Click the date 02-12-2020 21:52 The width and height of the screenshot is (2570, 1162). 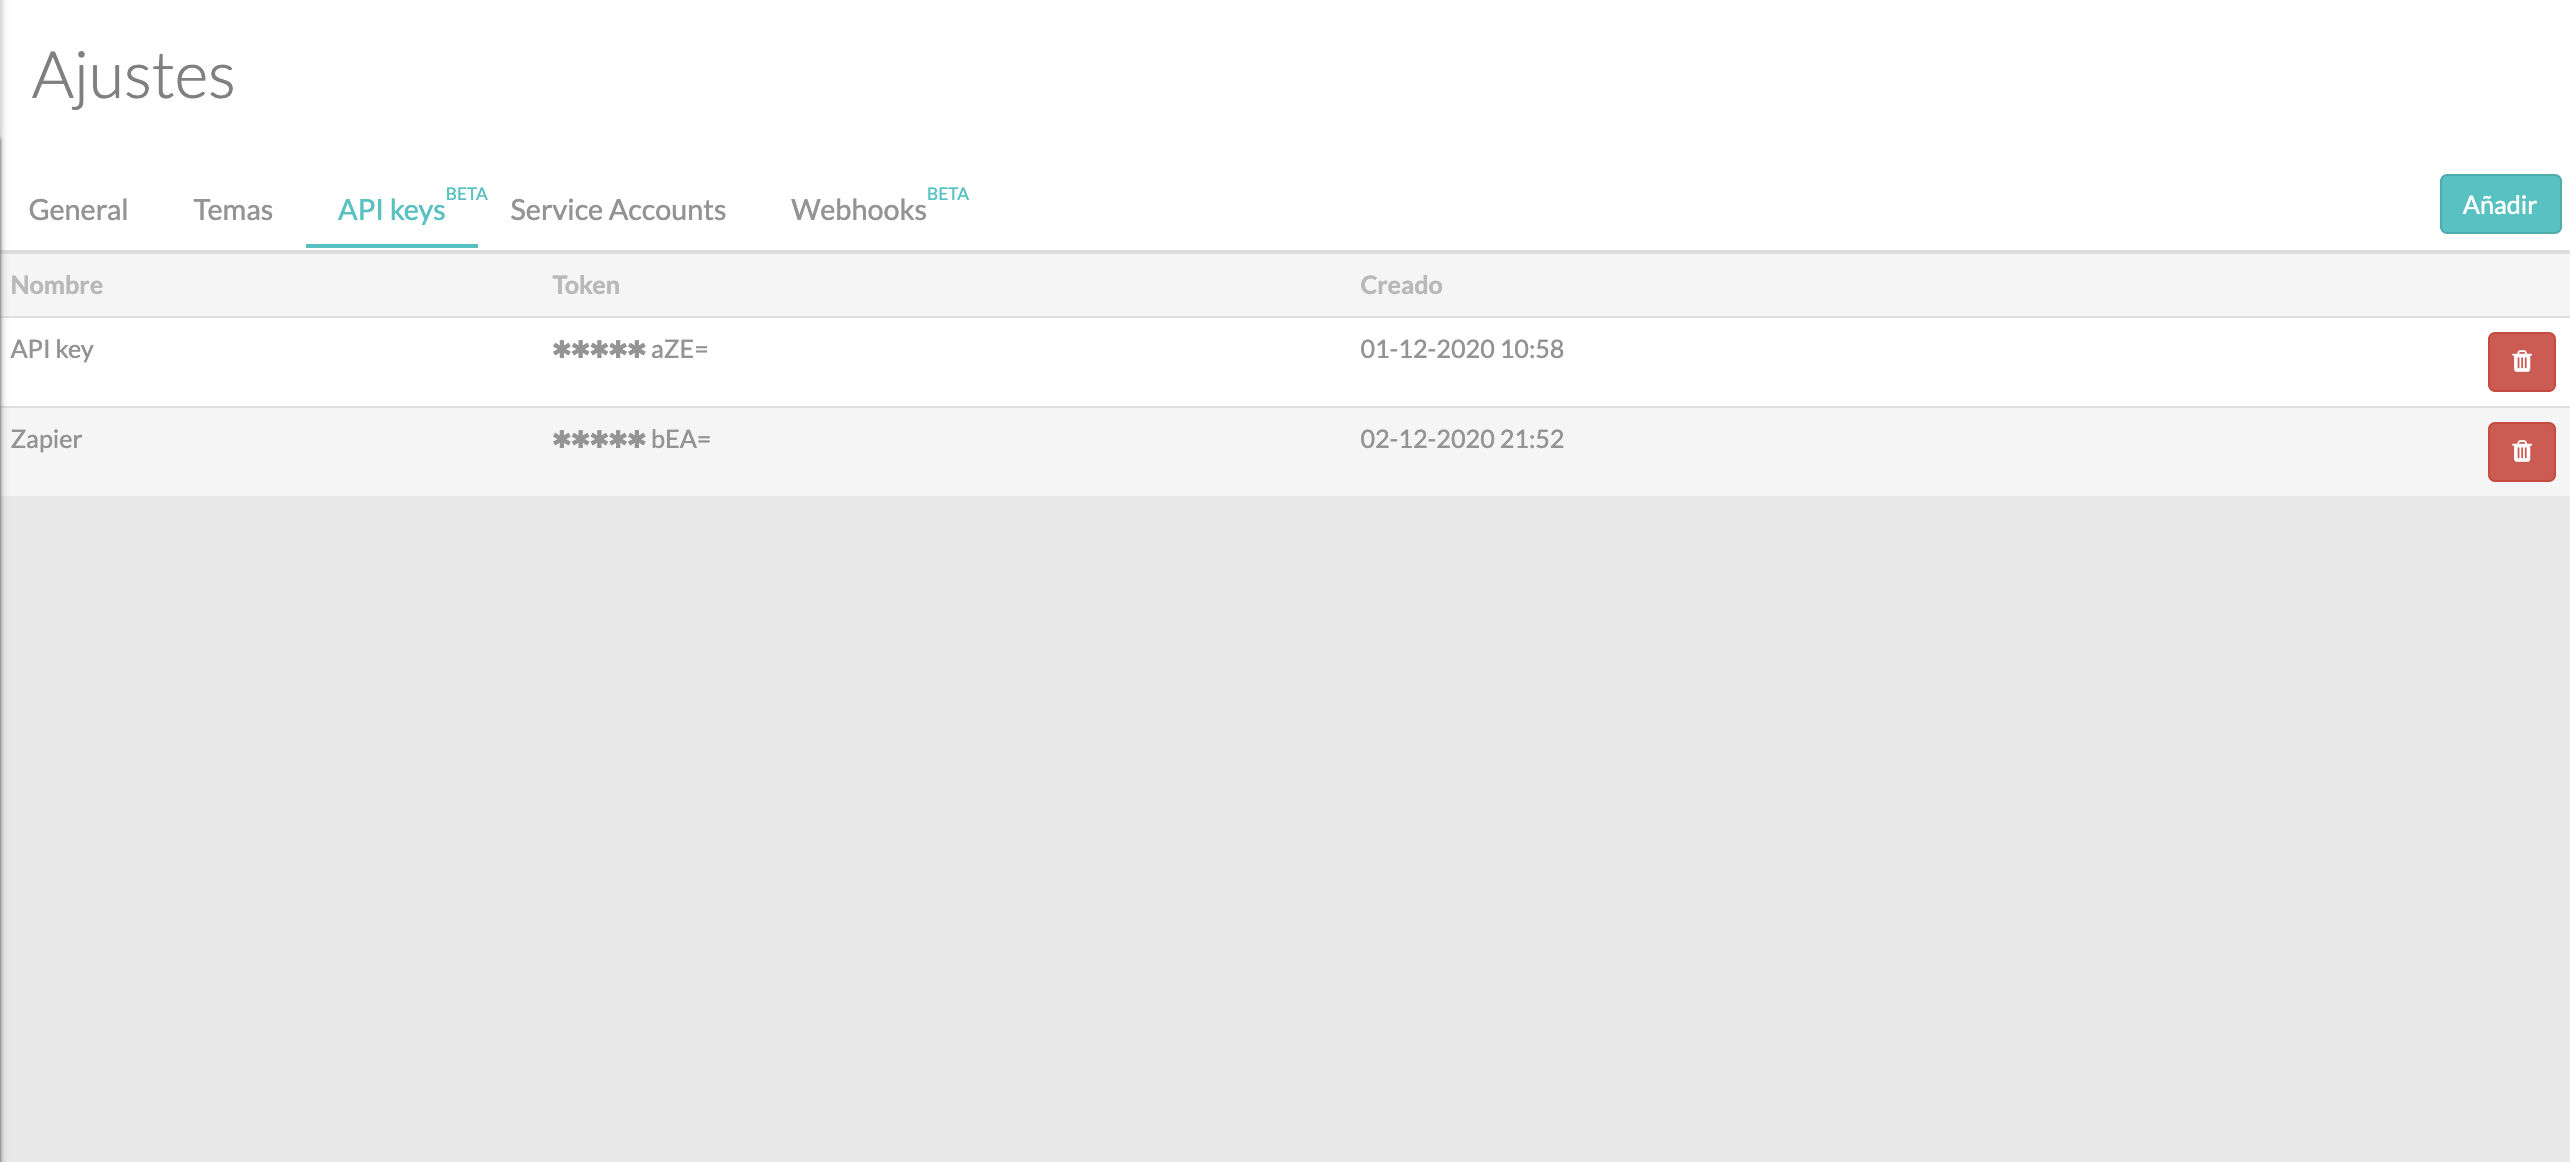pyautogui.click(x=1462, y=439)
